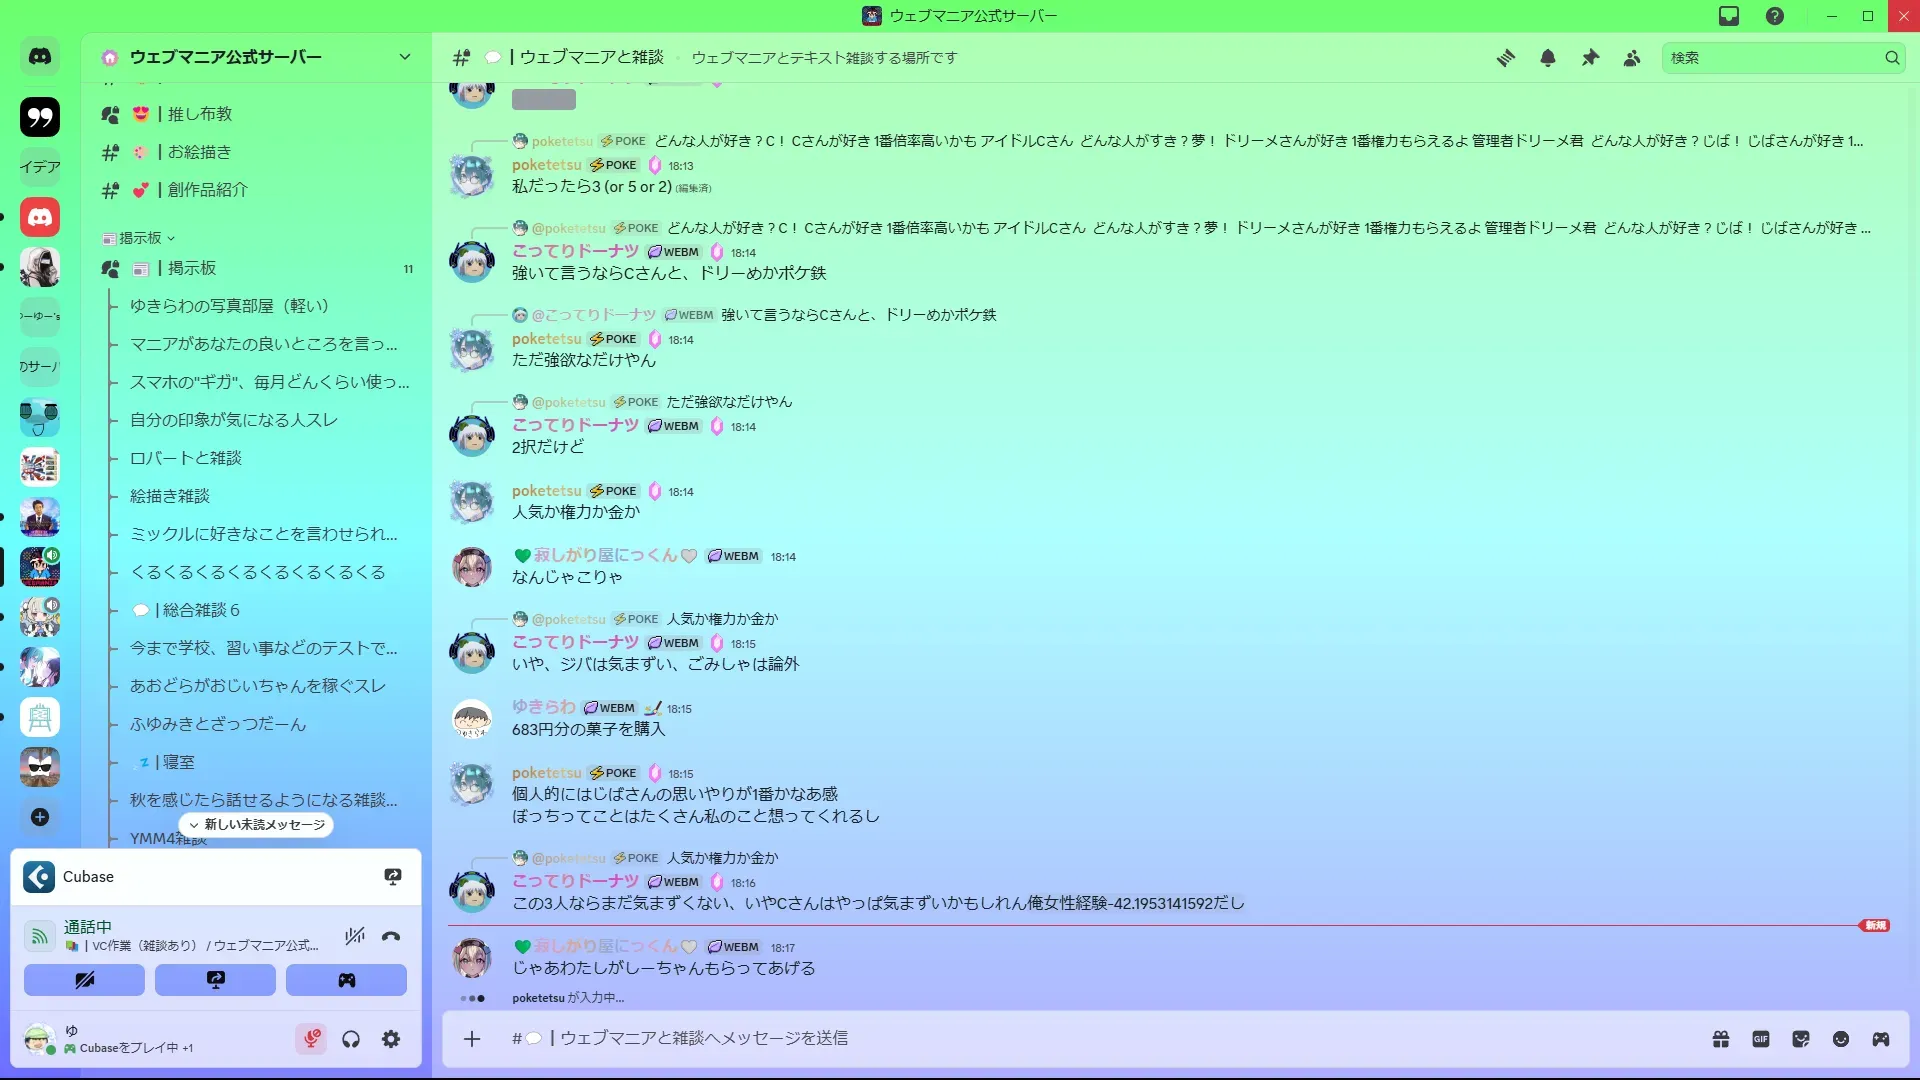Send a gift with the gift icon

click(x=1720, y=1039)
